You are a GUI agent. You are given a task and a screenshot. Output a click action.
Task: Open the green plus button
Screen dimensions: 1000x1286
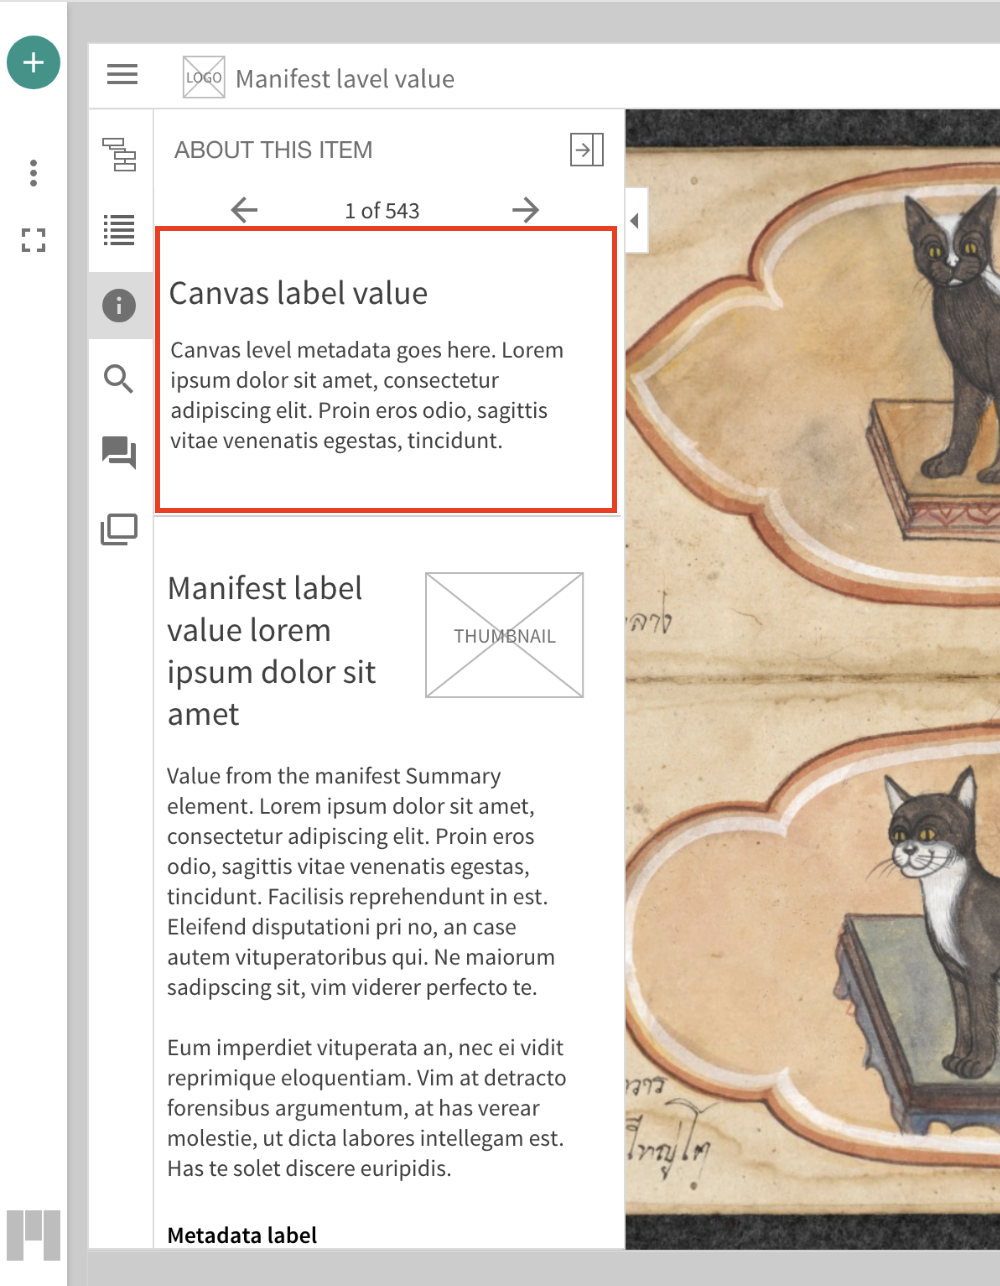[33, 62]
